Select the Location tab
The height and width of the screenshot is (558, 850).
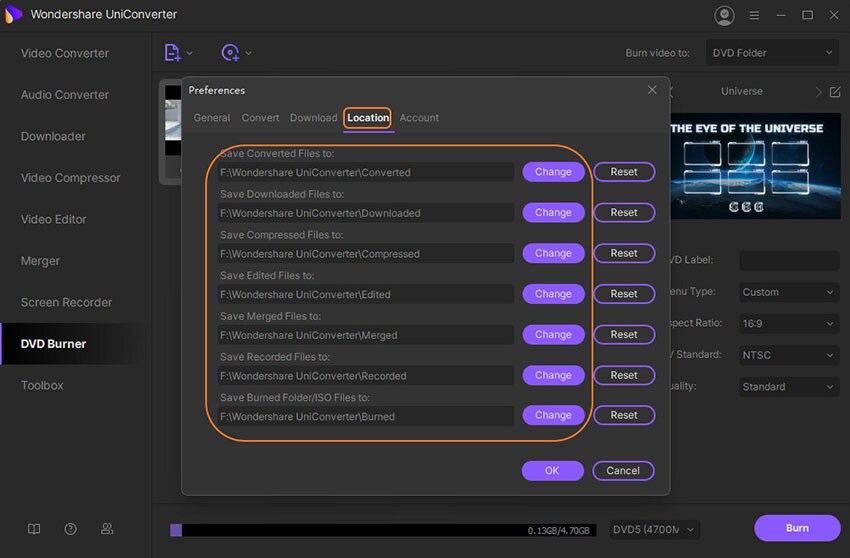coord(368,118)
